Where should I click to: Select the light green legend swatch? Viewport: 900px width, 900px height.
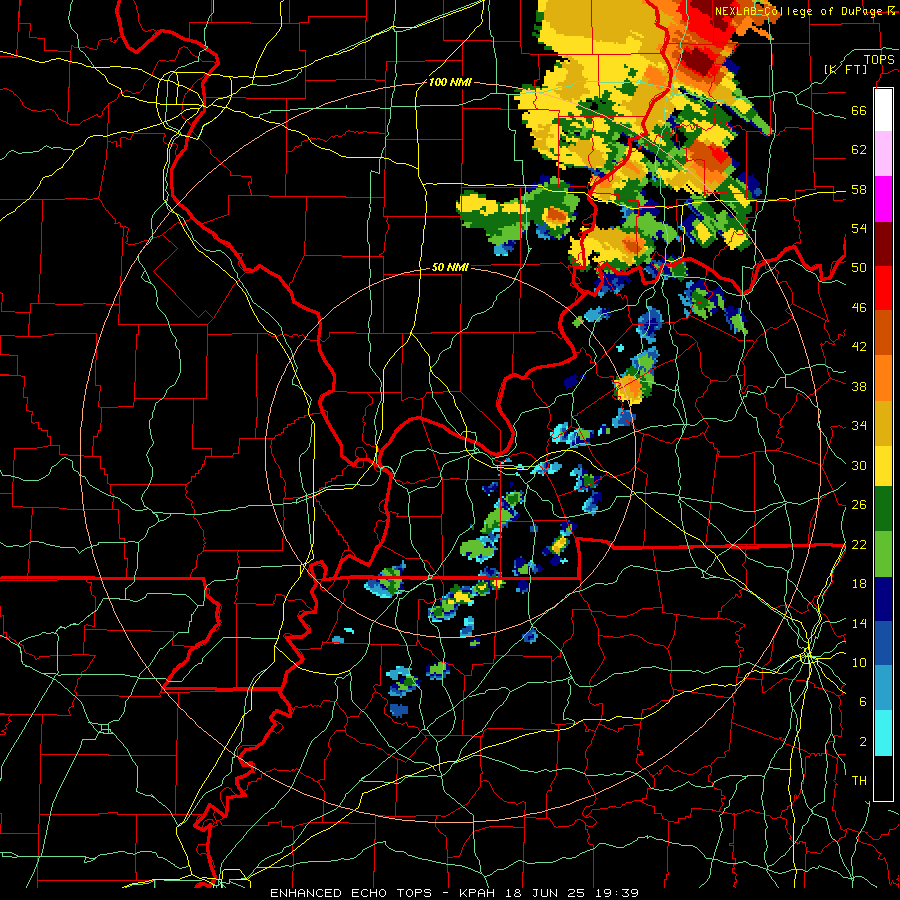click(x=883, y=553)
